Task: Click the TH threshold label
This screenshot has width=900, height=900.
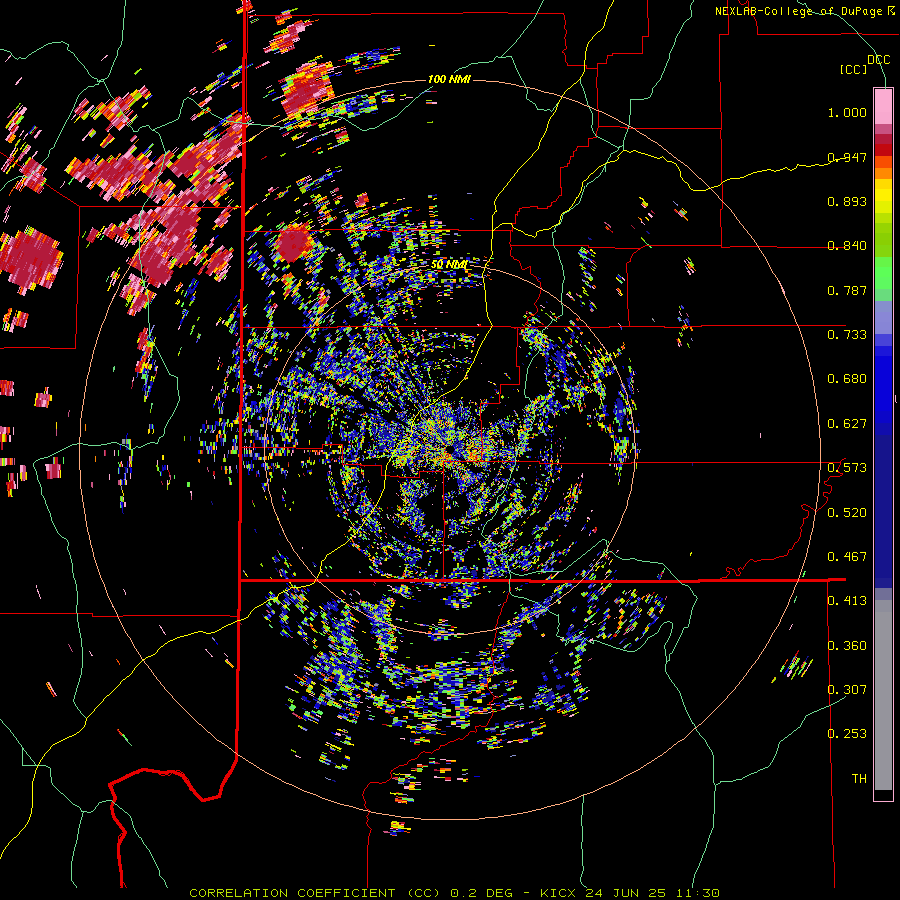Action: tap(859, 779)
